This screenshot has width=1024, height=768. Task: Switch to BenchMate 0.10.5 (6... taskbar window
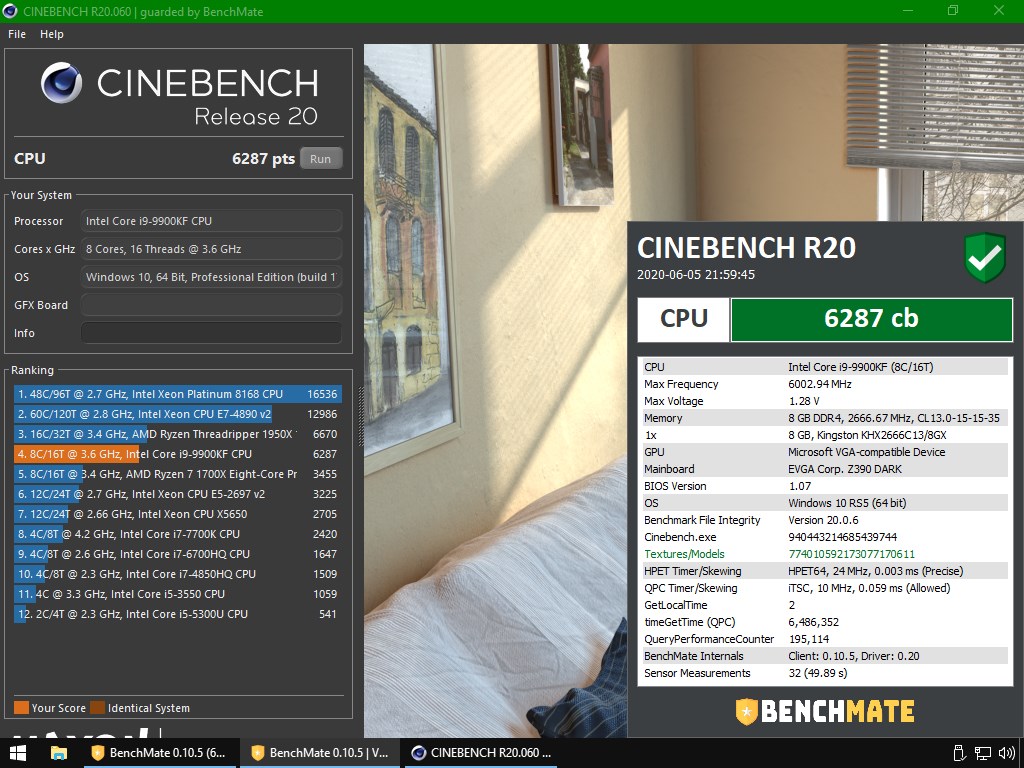pos(159,753)
